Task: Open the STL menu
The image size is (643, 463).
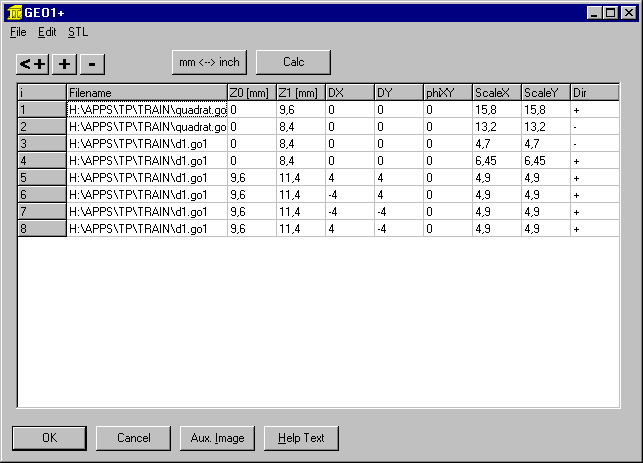Action: point(78,32)
